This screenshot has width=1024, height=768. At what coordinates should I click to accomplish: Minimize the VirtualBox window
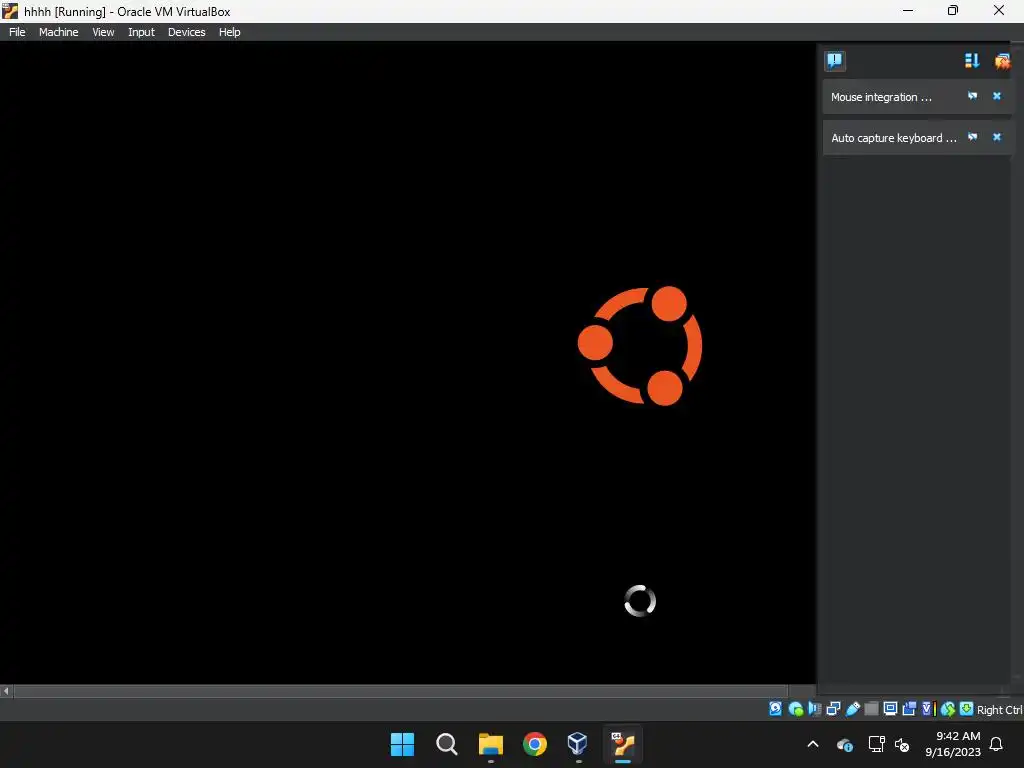(x=908, y=10)
